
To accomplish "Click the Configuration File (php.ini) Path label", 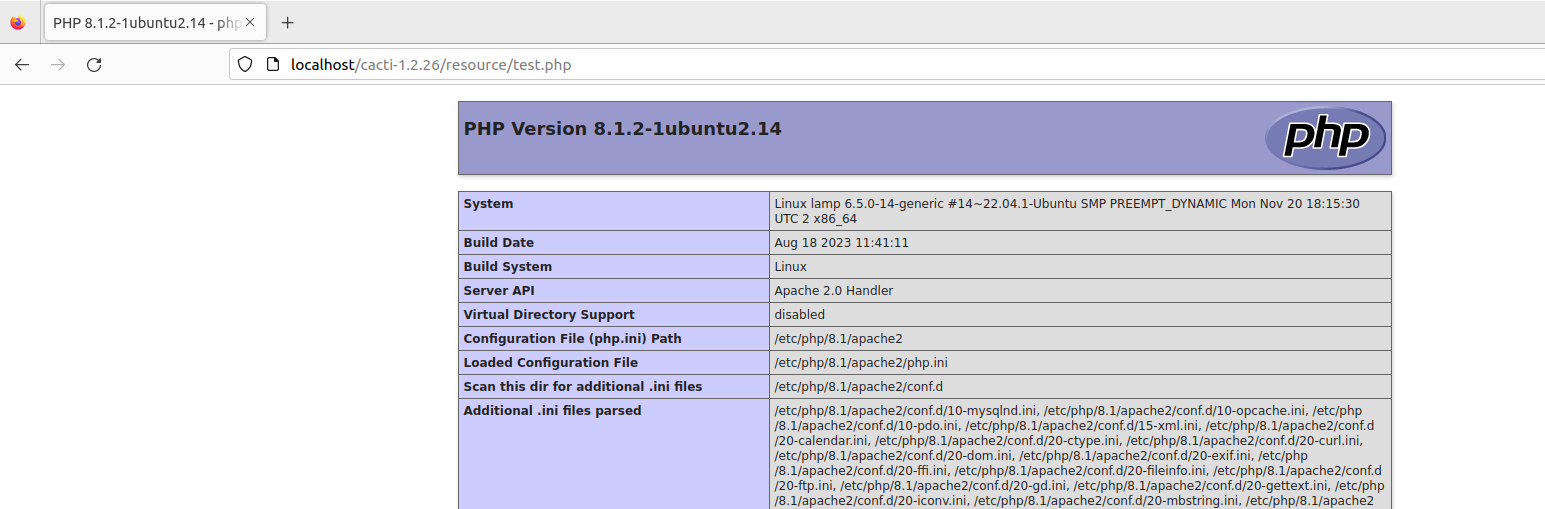I will (573, 339).
